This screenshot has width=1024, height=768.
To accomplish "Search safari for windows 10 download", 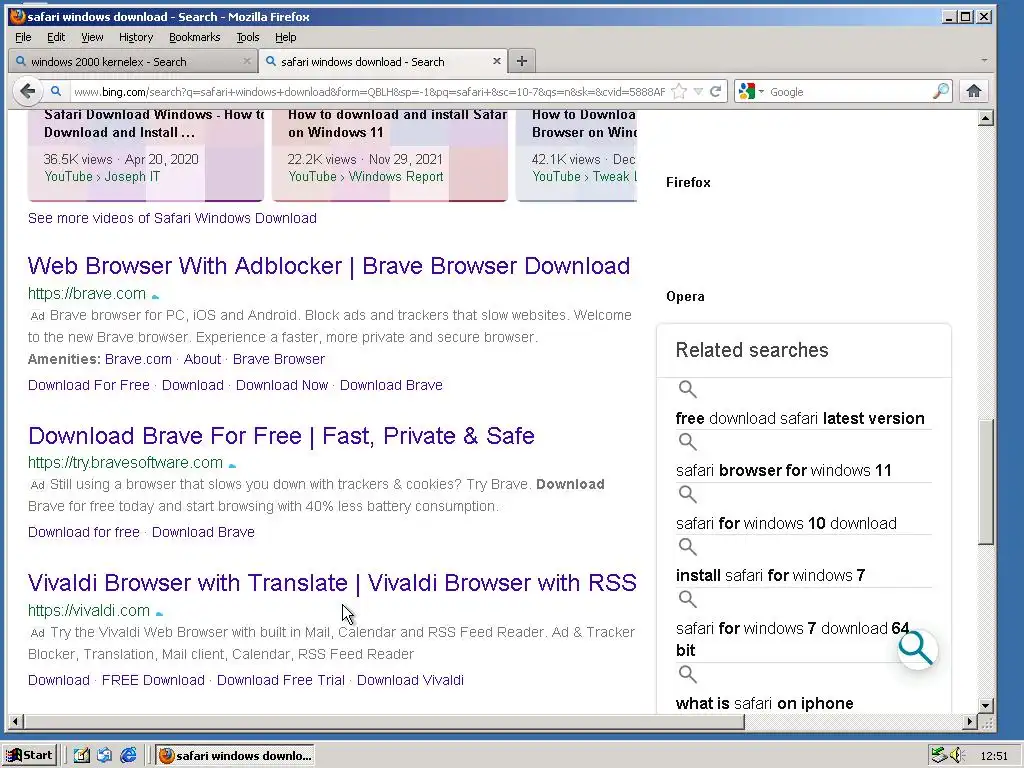I will [786, 523].
